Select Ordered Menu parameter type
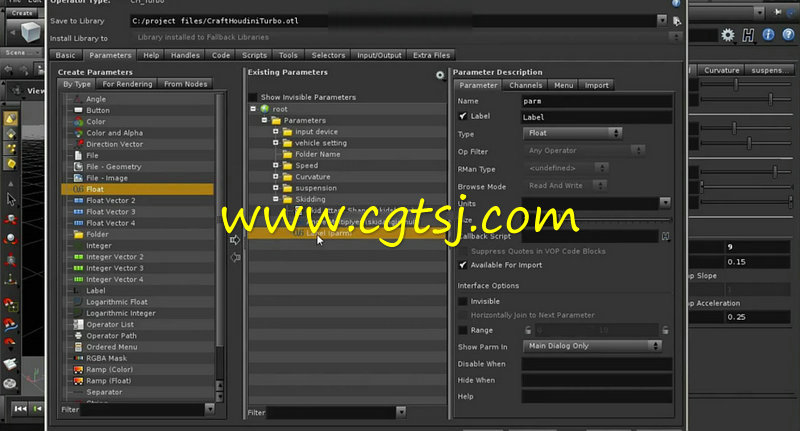This screenshot has width=800, height=431. coord(111,347)
